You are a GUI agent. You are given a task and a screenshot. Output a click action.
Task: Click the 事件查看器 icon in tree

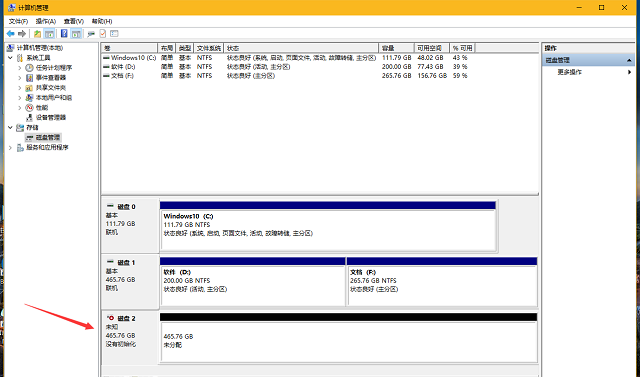coord(29,78)
